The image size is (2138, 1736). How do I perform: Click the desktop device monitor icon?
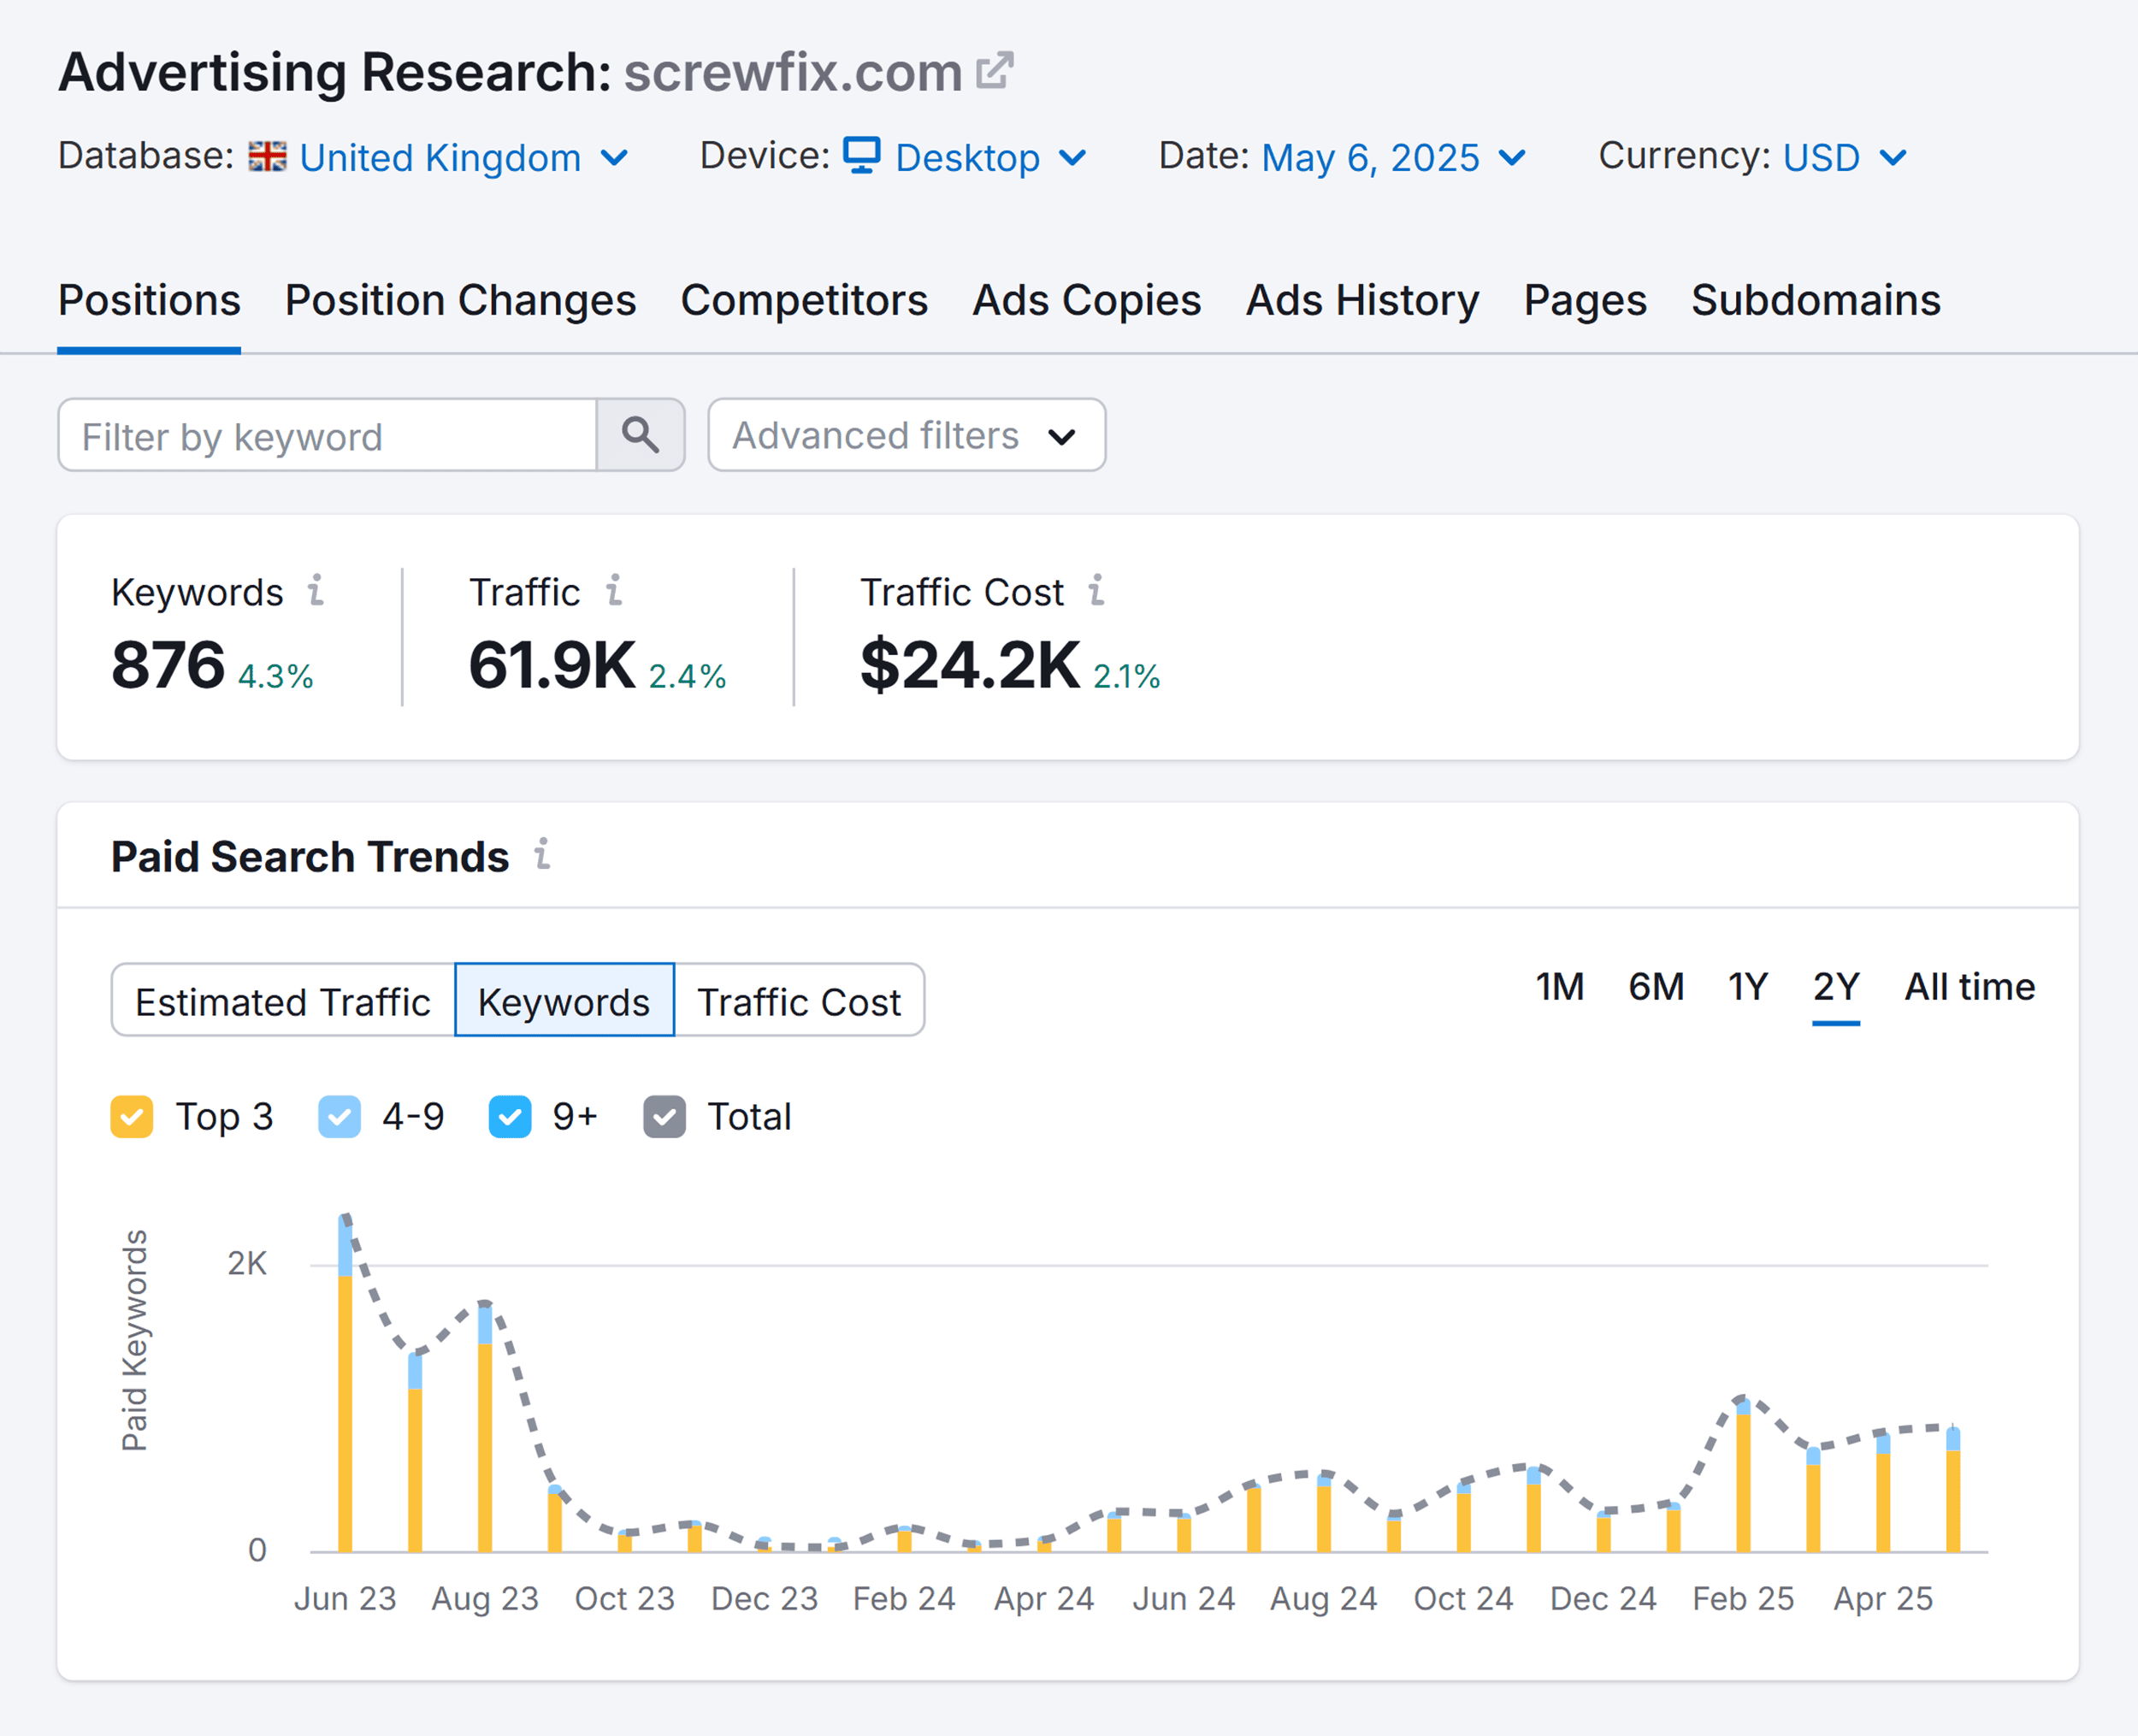point(862,156)
